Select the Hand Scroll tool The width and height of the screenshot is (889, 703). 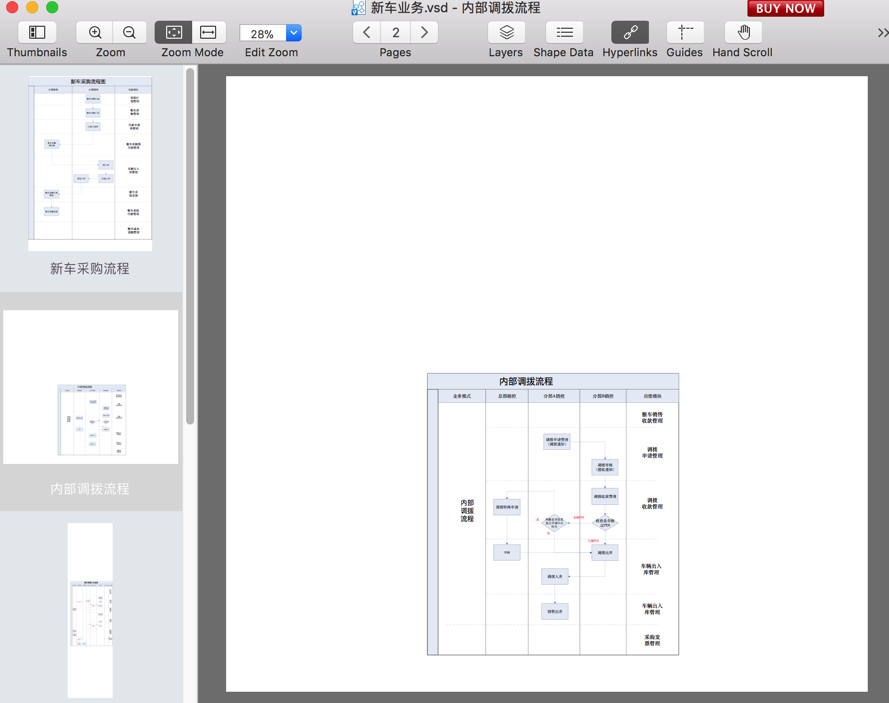[743, 32]
